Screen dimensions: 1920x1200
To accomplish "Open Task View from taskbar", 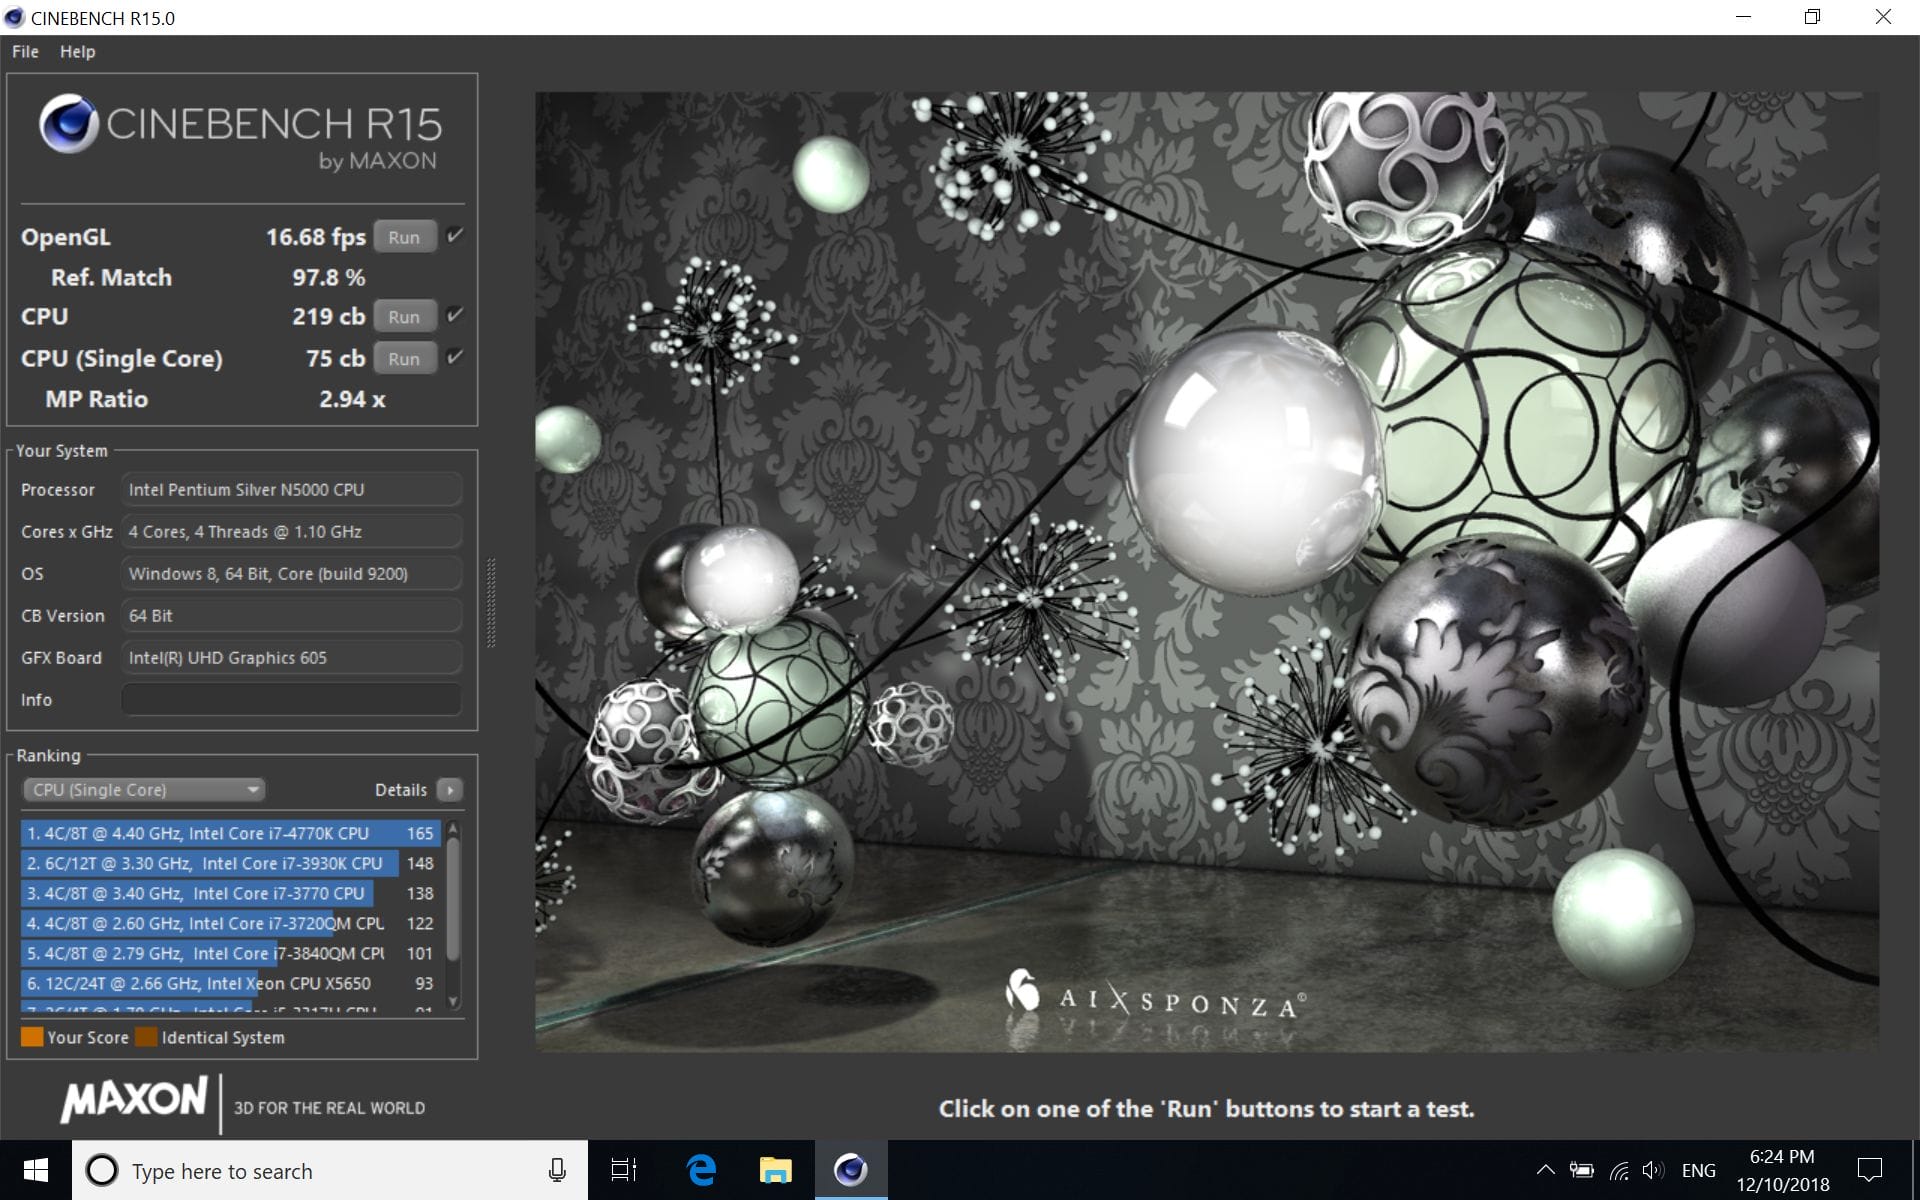I will [624, 1170].
